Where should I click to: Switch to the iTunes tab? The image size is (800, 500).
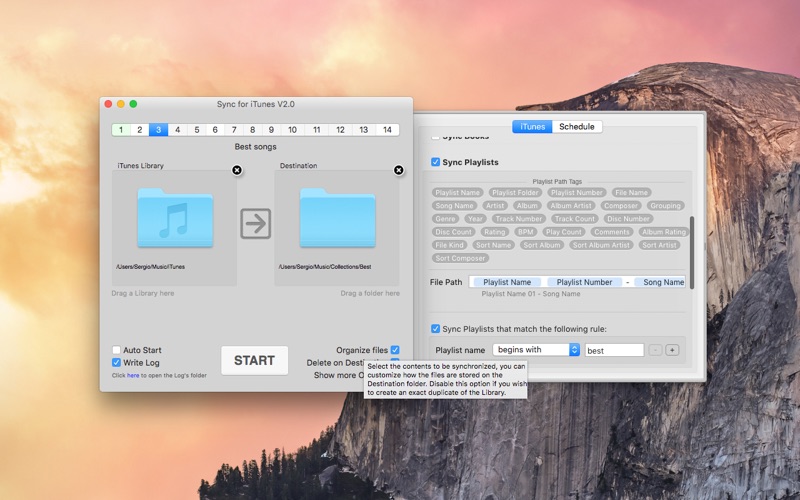point(532,127)
